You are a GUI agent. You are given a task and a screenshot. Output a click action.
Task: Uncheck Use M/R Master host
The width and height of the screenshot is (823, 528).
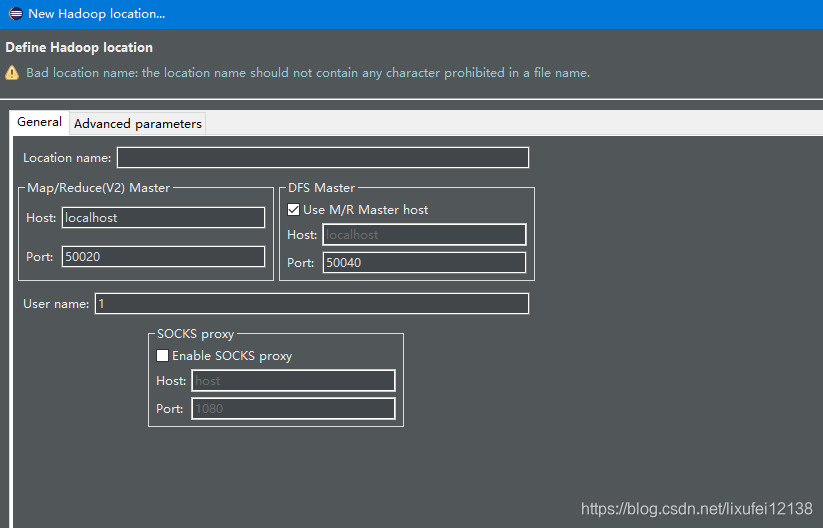tap(293, 210)
